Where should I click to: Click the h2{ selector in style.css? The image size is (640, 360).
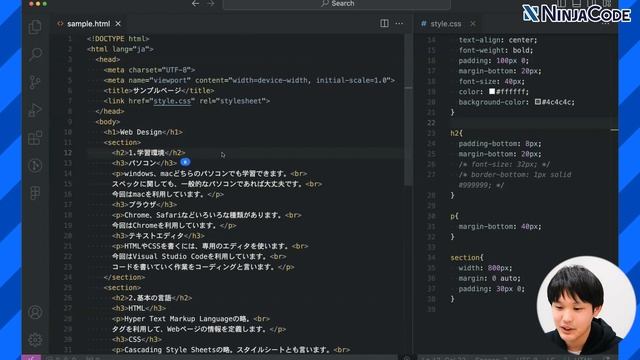coord(456,133)
